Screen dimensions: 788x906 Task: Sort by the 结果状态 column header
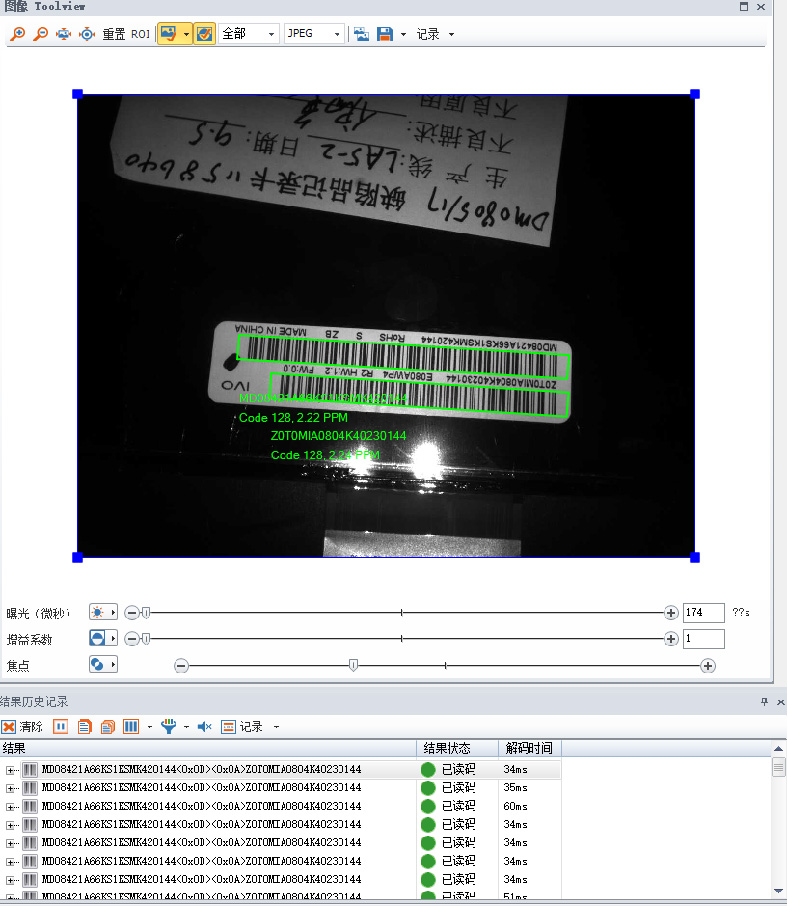tap(458, 748)
